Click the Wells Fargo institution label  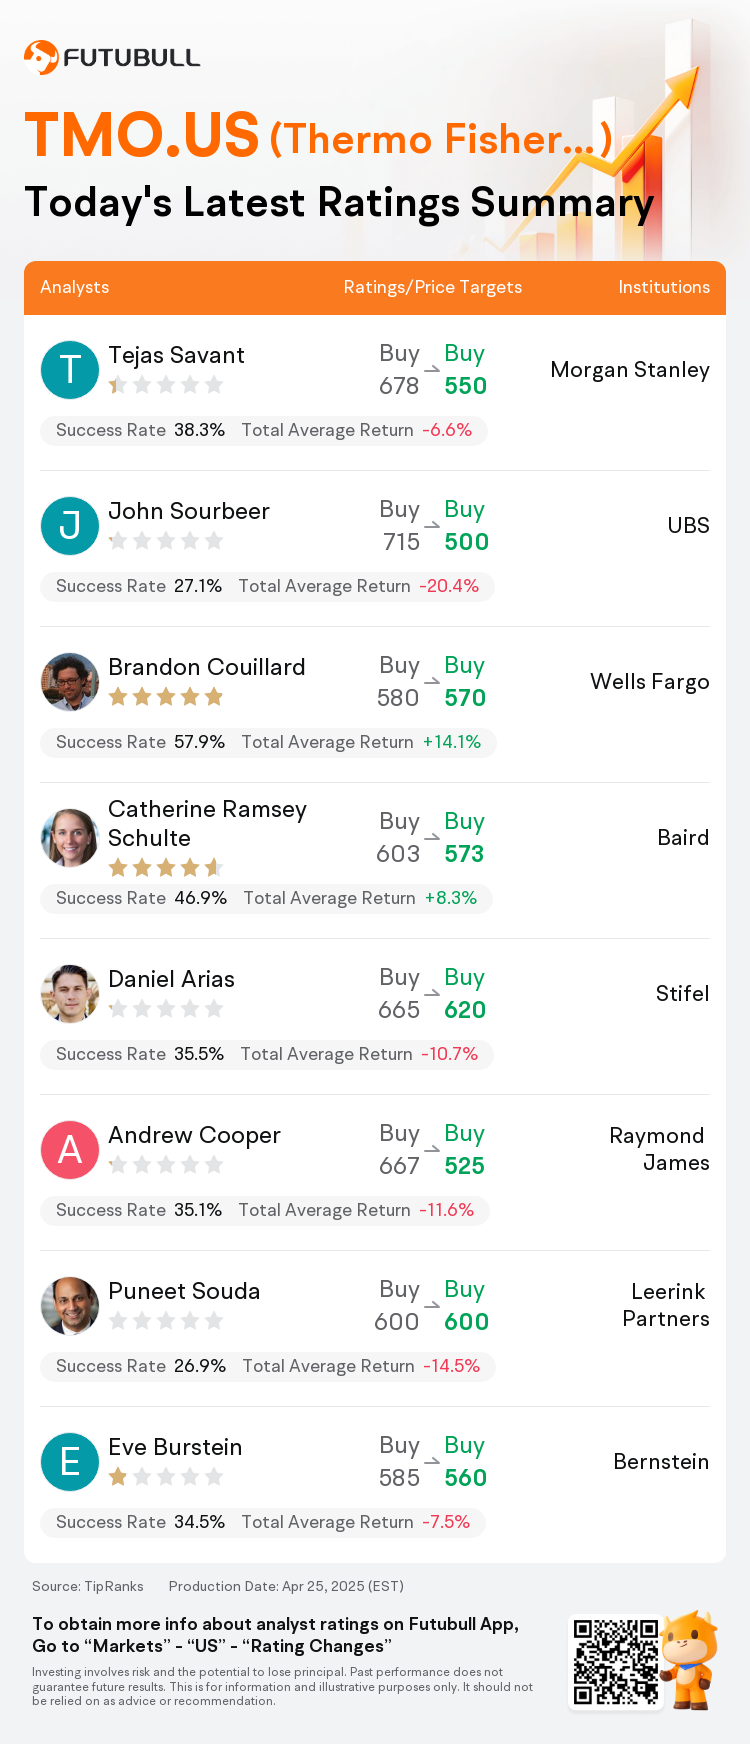tap(650, 682)
